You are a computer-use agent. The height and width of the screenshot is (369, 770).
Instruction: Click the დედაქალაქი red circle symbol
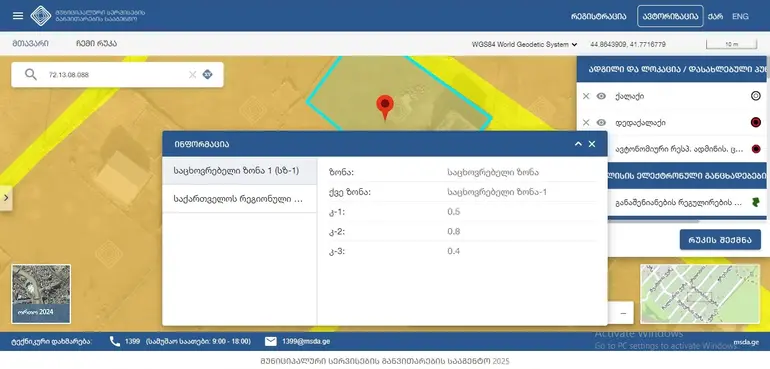pyautogui.click(x=756, y=123)
